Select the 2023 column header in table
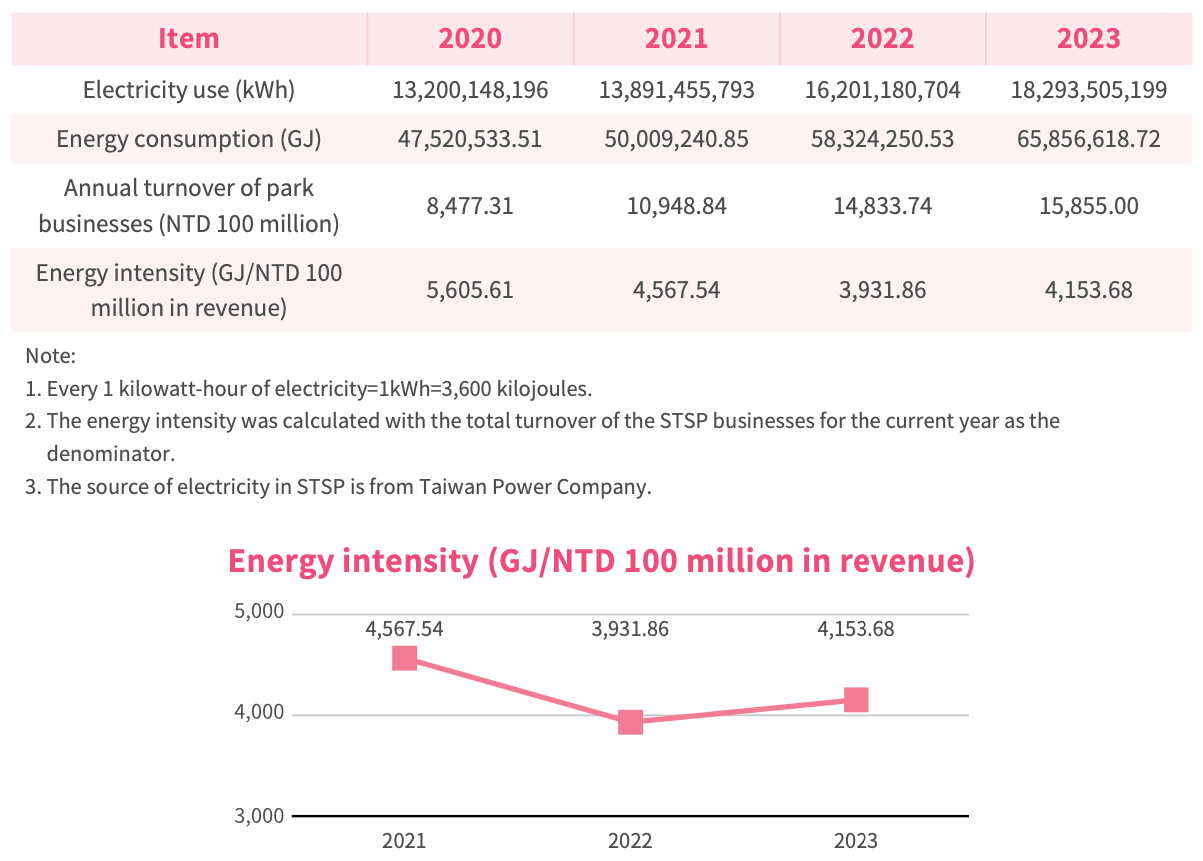The height and width of the screenshot is (861, 1203). coord(1089,39)
